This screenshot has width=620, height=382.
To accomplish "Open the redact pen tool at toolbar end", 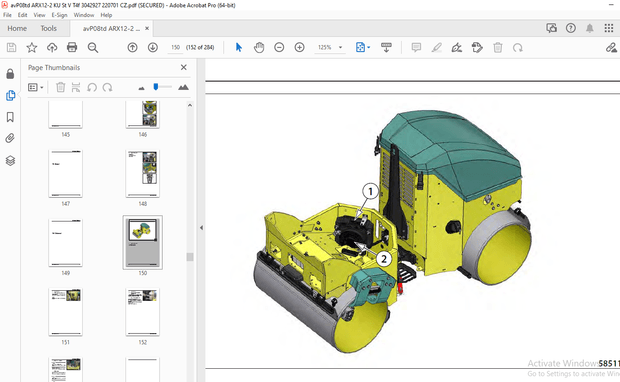I will 611,47.
